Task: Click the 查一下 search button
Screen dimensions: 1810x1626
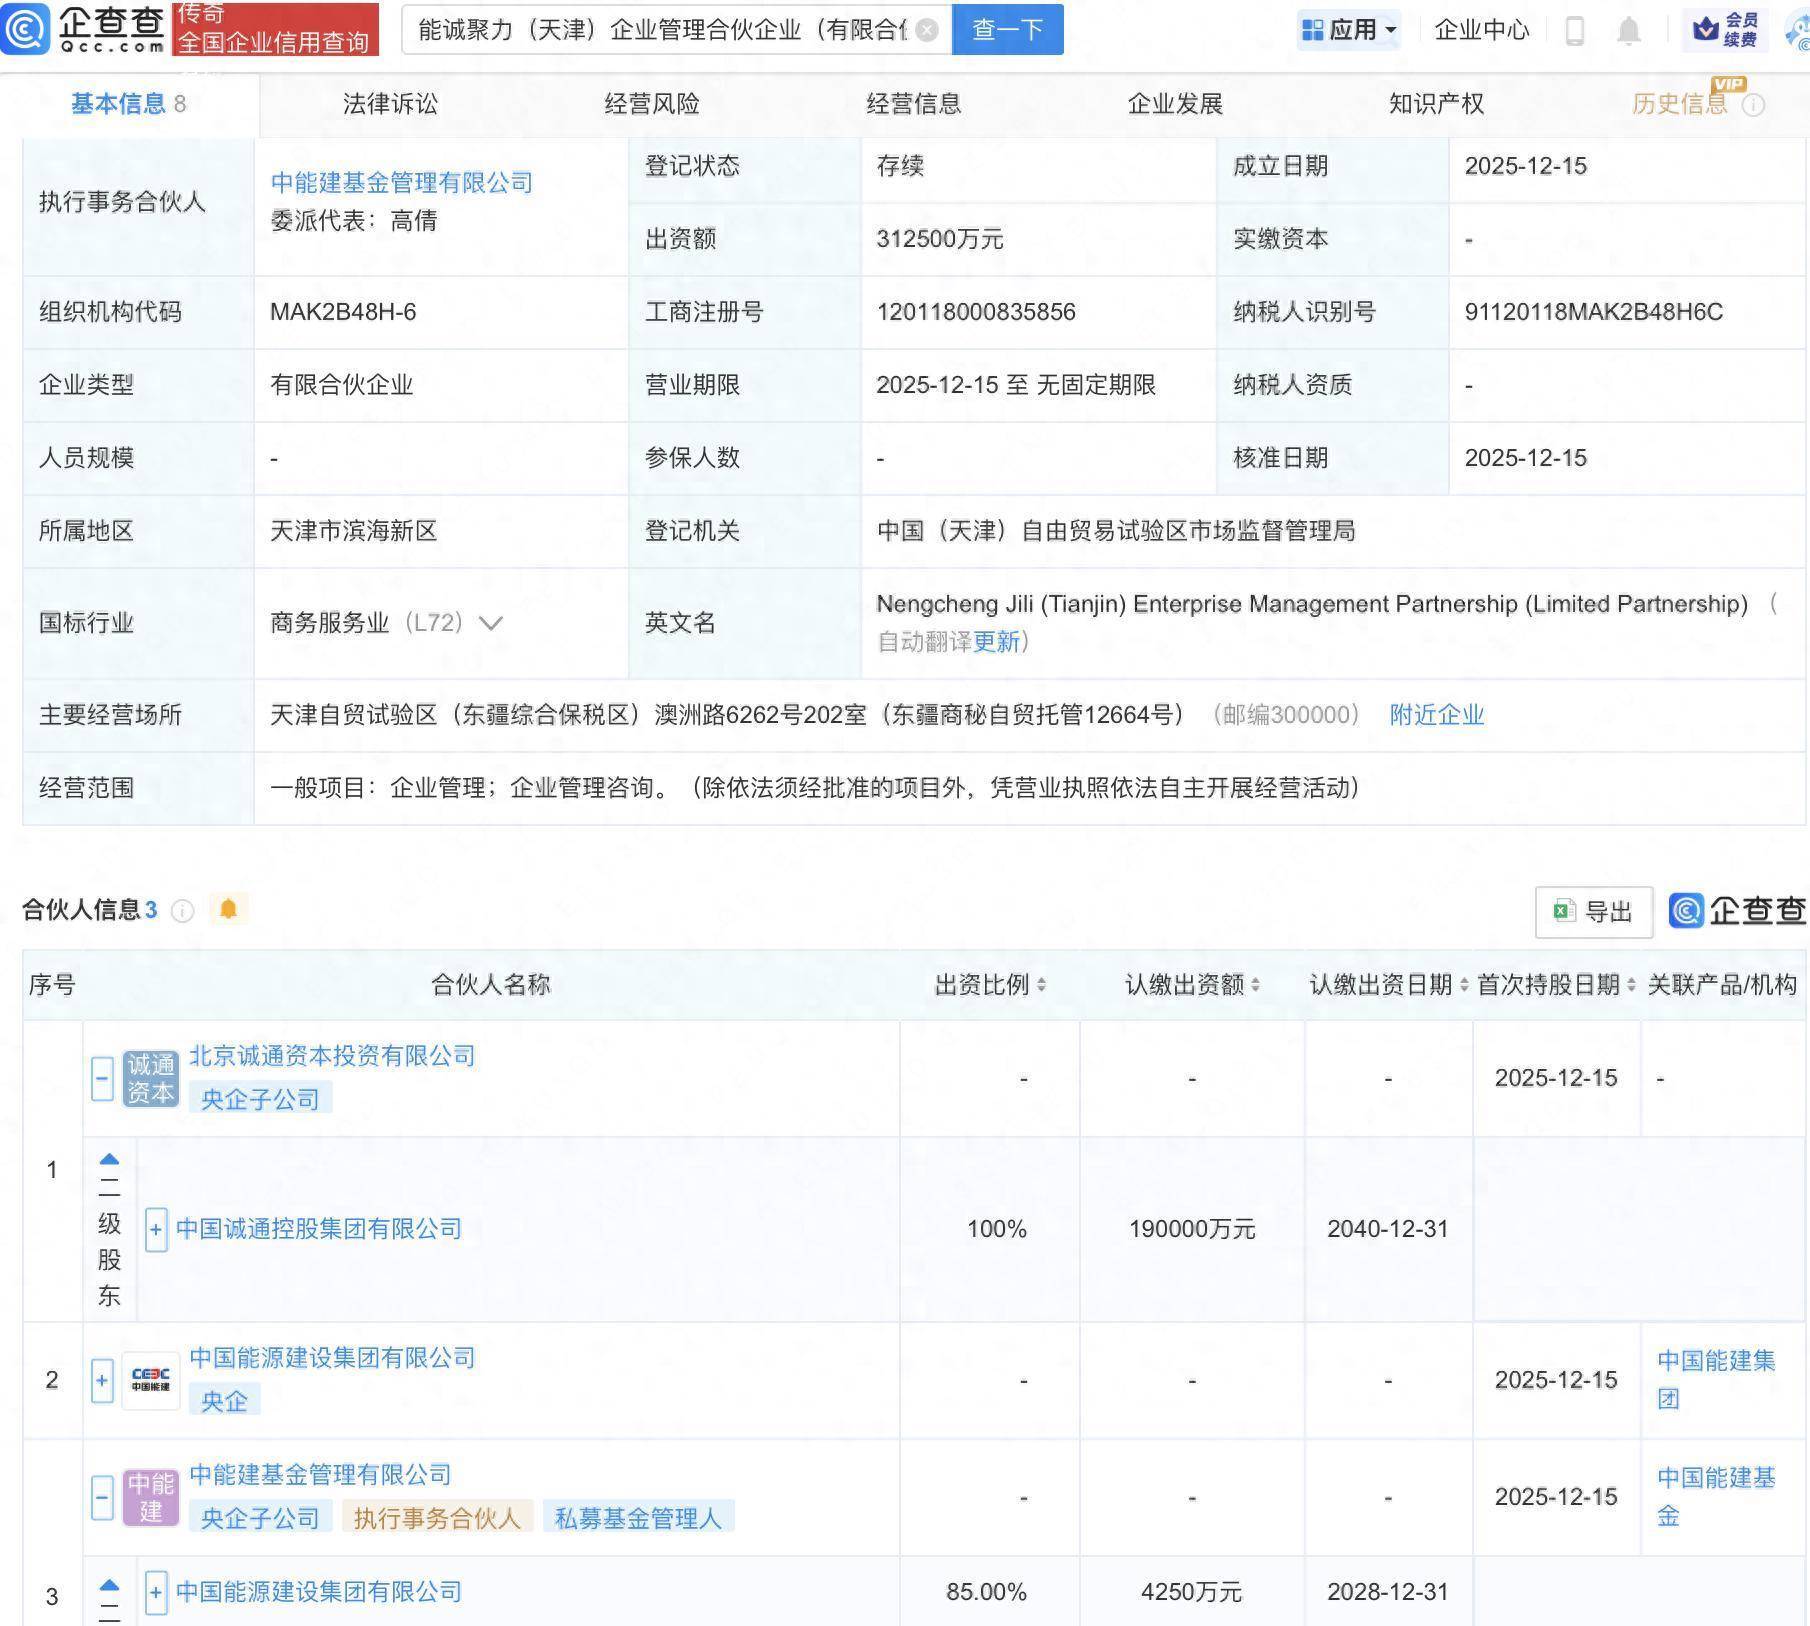Action: [x=1006, y=30]
